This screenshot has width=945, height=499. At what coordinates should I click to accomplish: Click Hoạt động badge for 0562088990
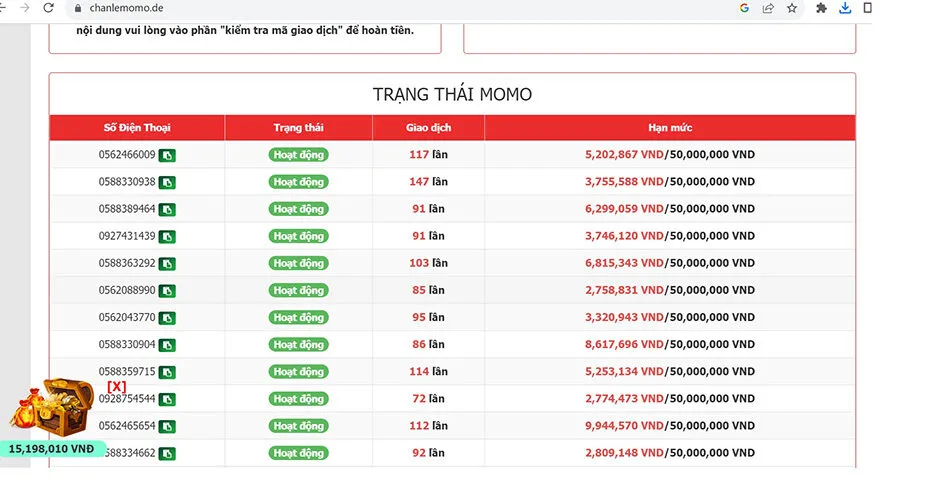(x=298, y=290)
